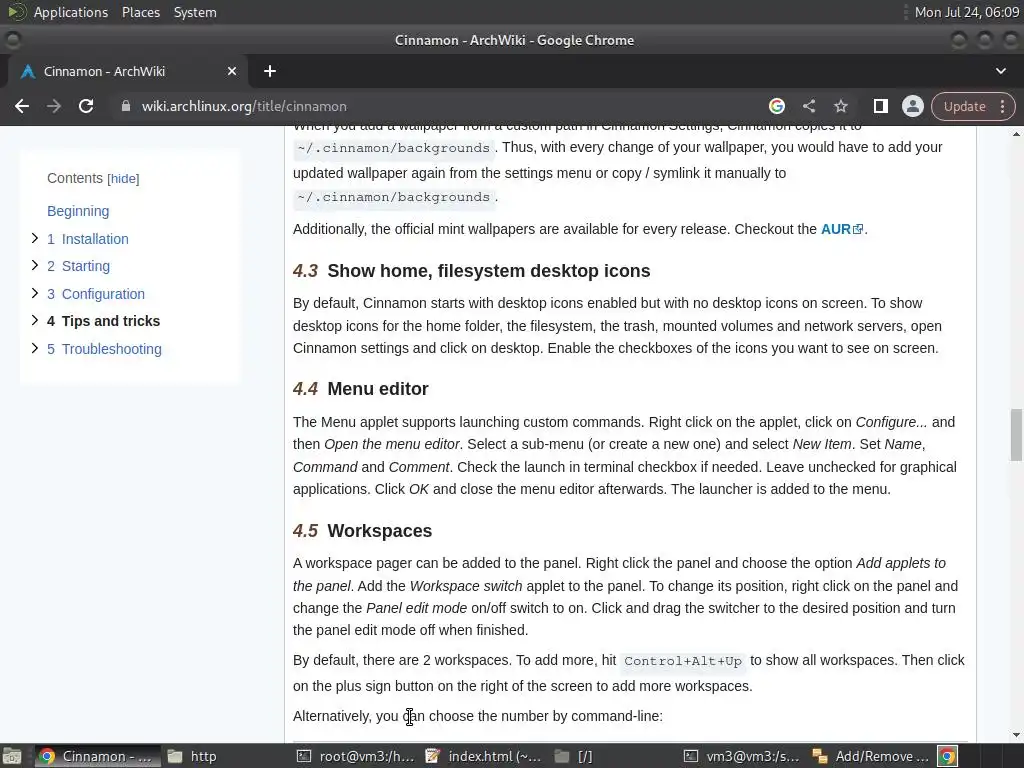Click the page vertical scrollbar thumb
Image resolution: width=1024 pixels, height=768 pixels.
[1016, 435]
